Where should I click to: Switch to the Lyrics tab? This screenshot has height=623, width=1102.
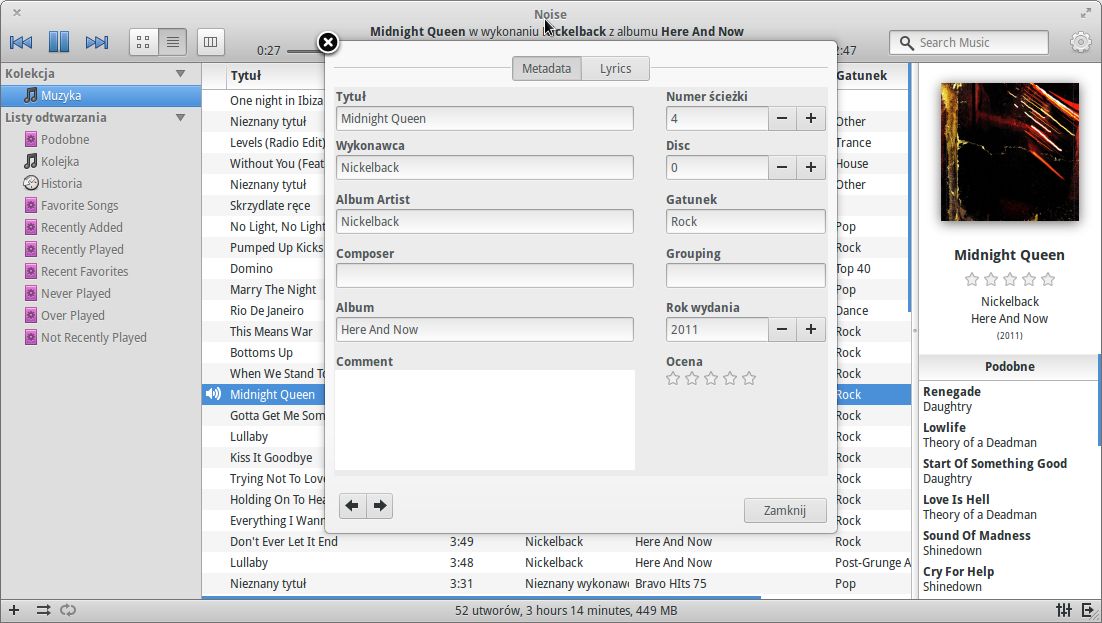(x=615, y=68)
